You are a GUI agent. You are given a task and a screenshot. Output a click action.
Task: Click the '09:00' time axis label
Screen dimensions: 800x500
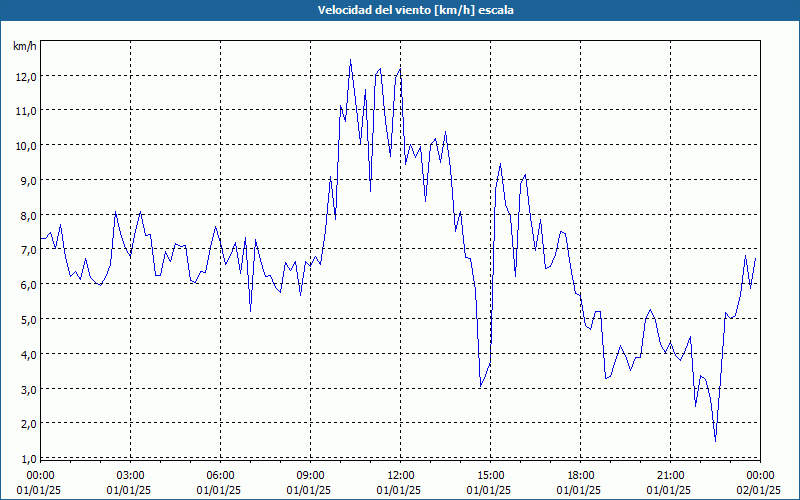pos(310,476)
